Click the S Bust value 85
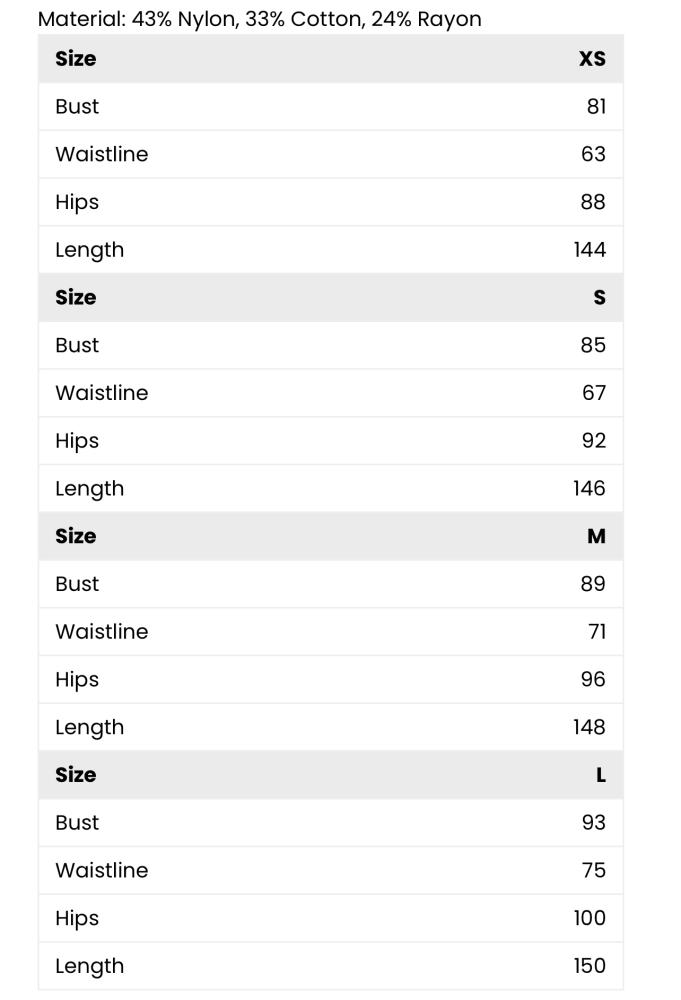The width and height of the screenshot is (681, 1000). [x=593, y=345]
